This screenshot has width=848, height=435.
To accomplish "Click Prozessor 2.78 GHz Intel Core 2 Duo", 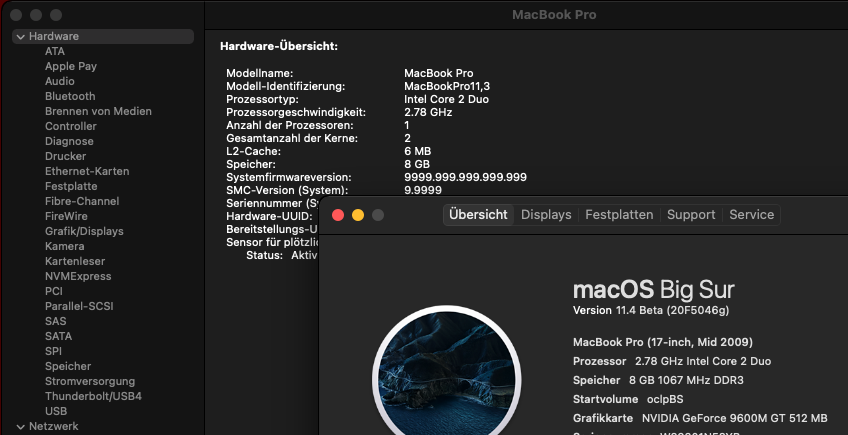I will pyautogui.click(x=672, y=361).
